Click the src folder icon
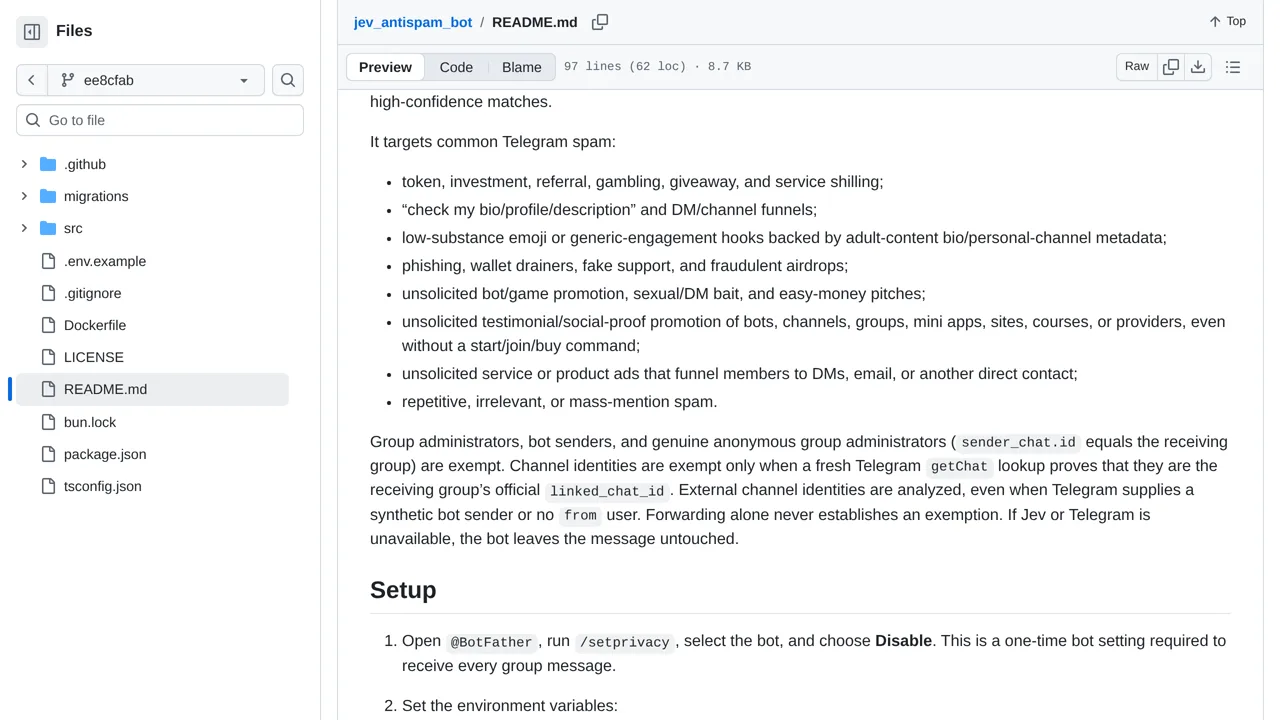Screen dimensions: 1280x720 pos(48,228)
